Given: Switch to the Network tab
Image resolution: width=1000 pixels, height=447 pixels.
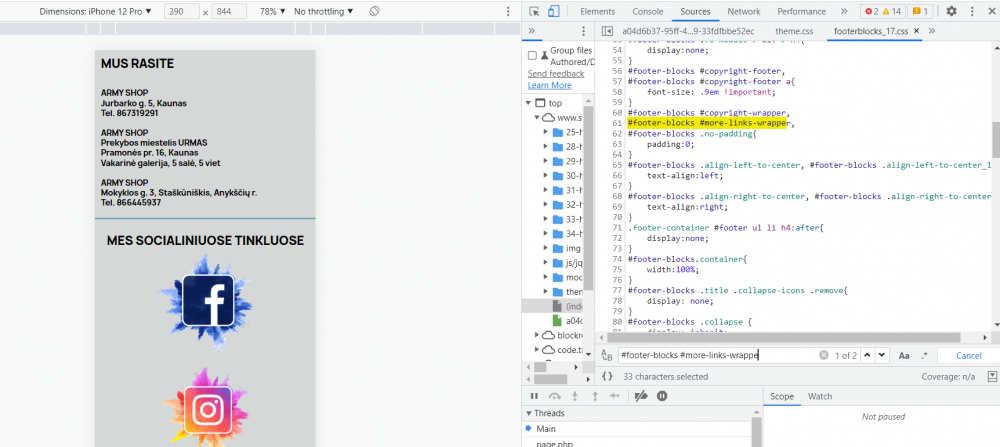Looking at the screenshot, I should pyautogui.click(x=743, y=11).
